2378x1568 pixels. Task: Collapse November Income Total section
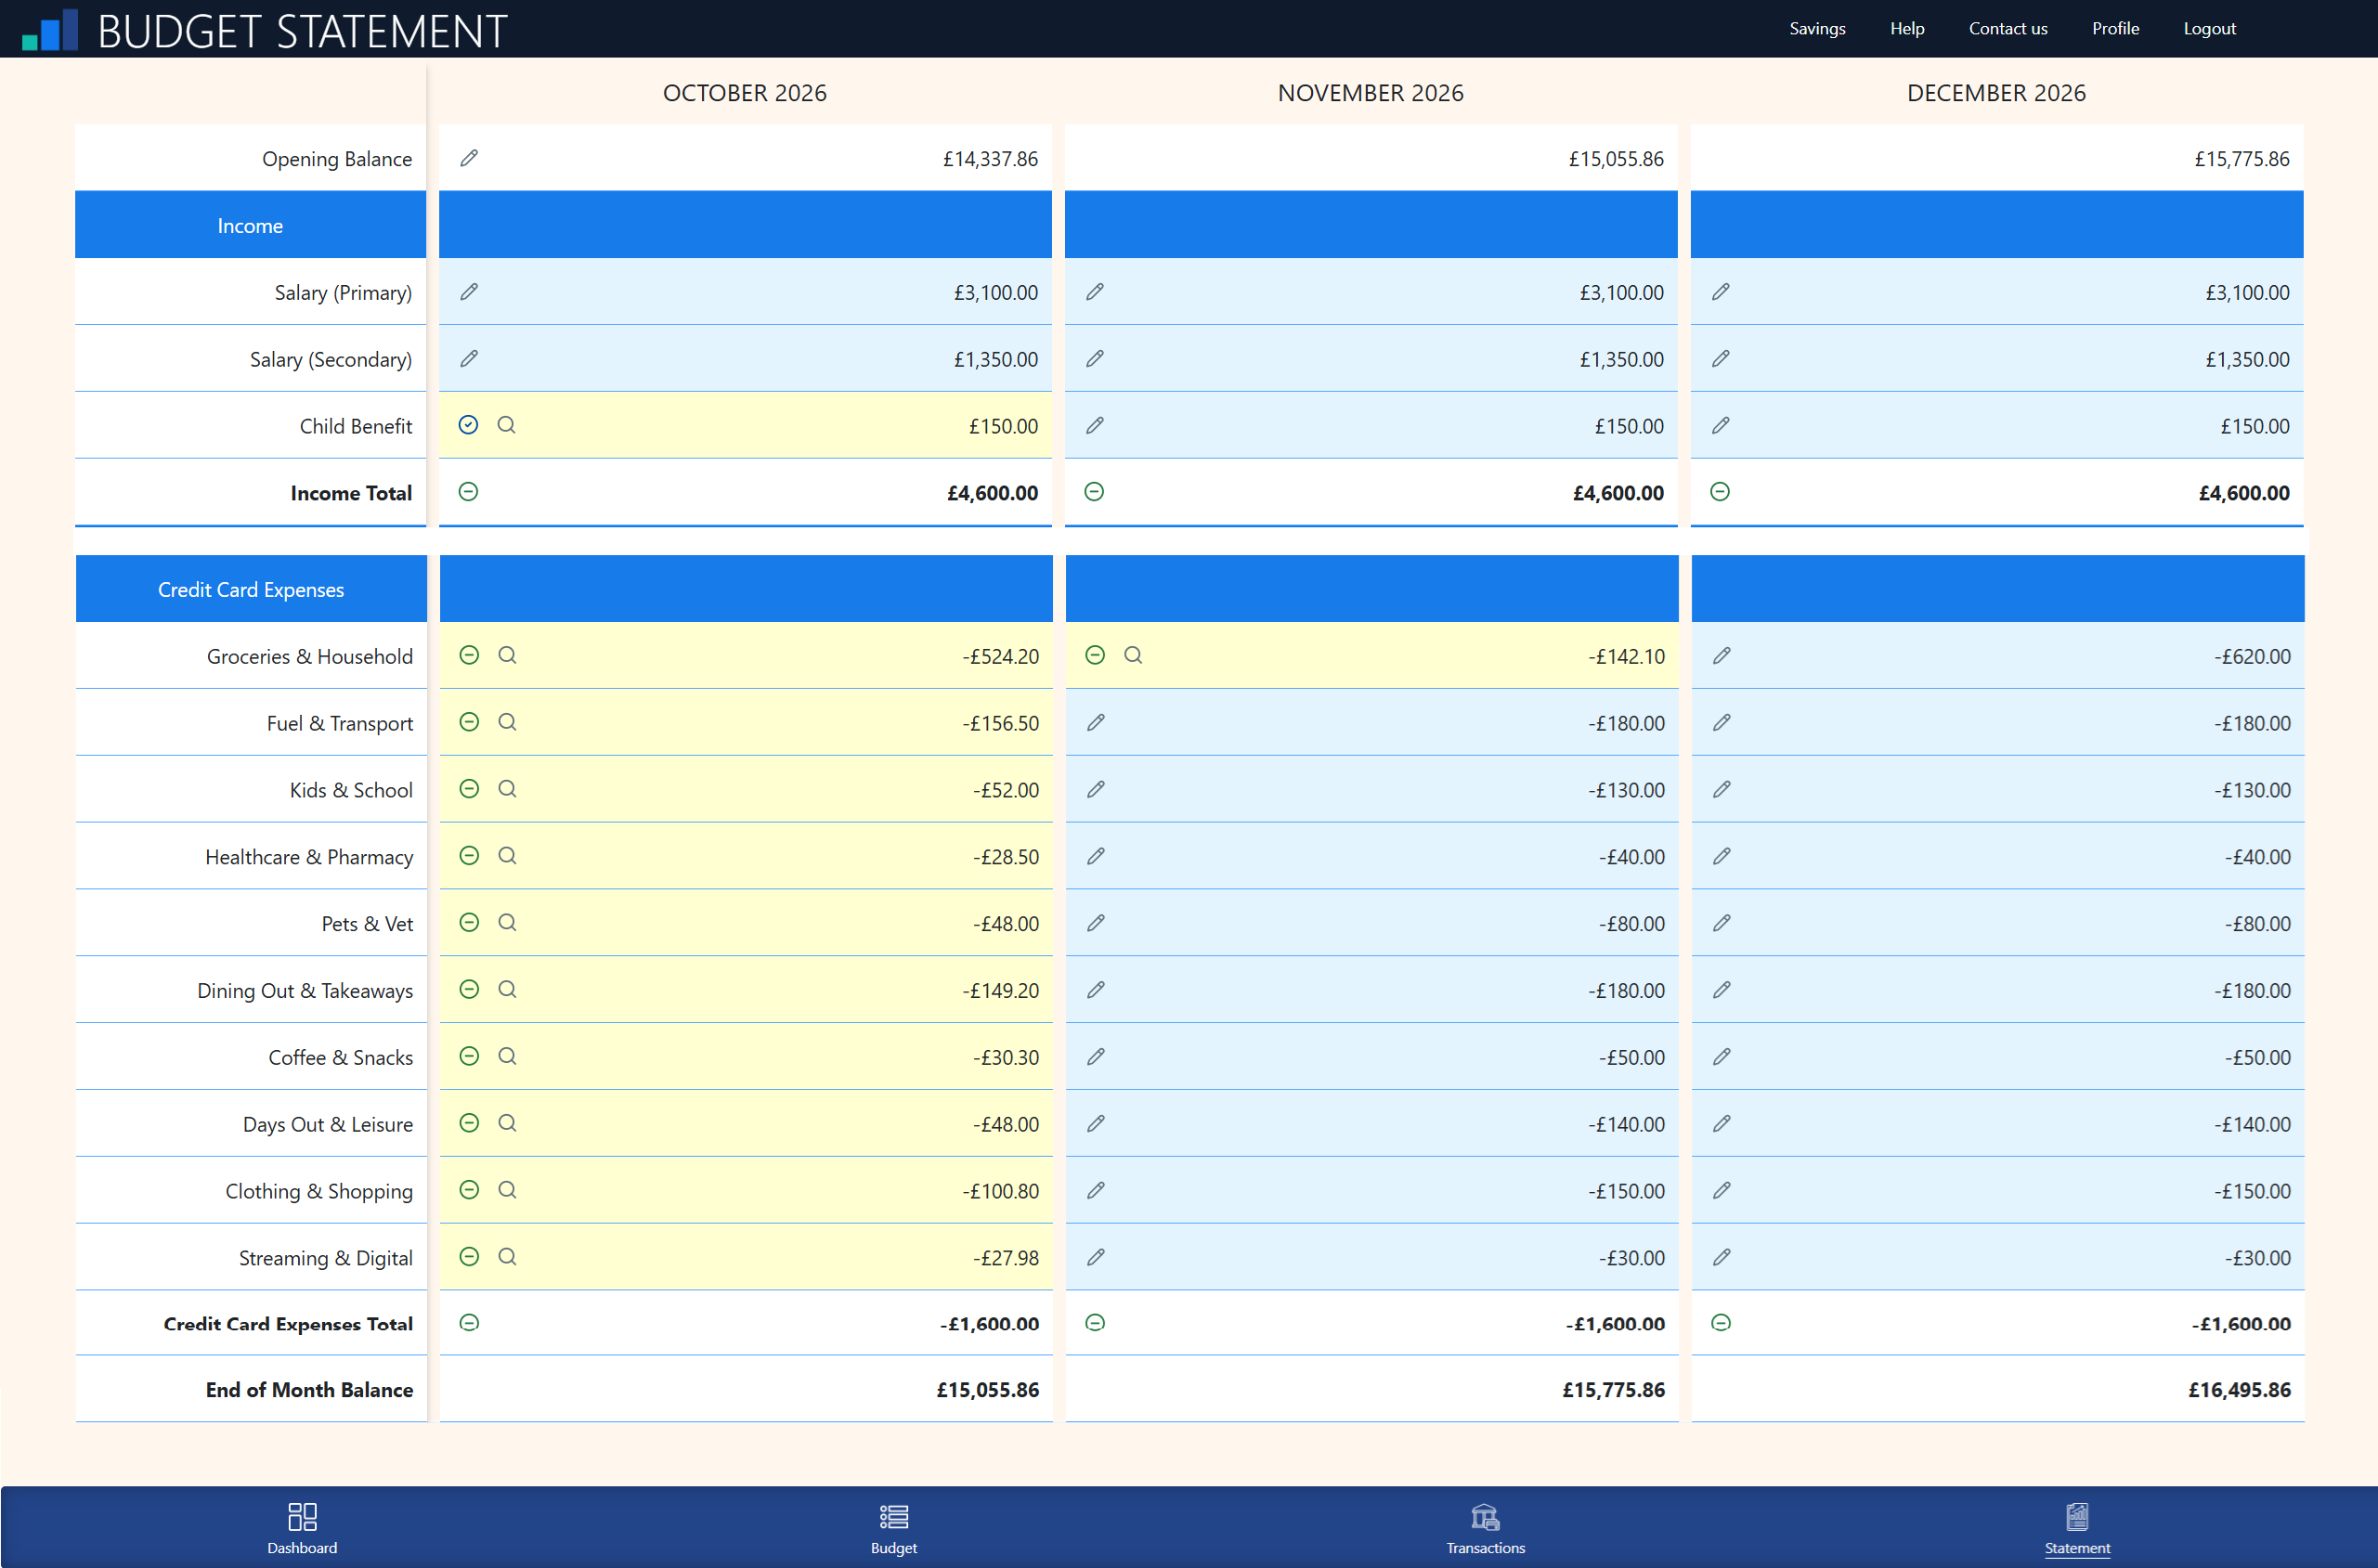pos(1094,491)
